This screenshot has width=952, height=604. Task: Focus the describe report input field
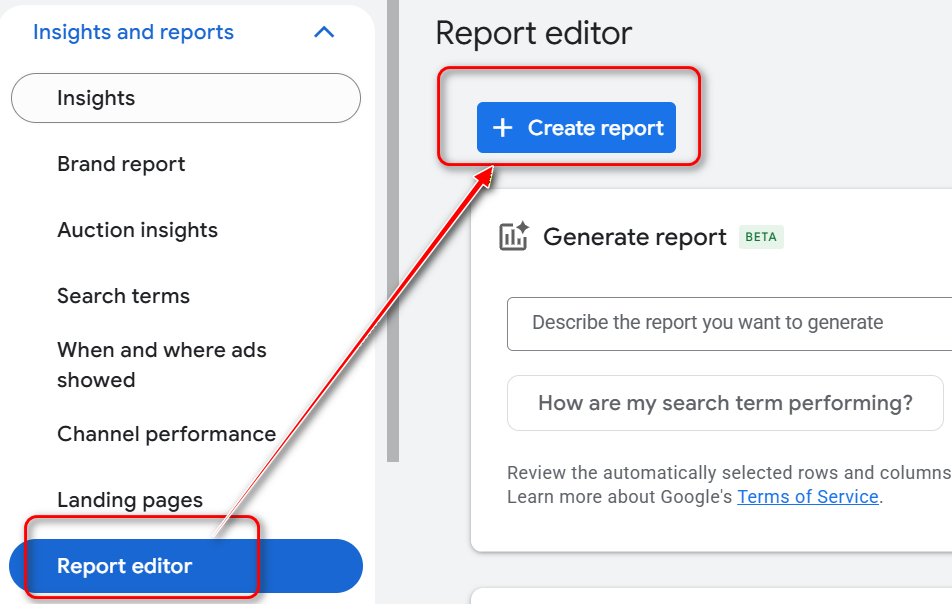pos(729,324)
